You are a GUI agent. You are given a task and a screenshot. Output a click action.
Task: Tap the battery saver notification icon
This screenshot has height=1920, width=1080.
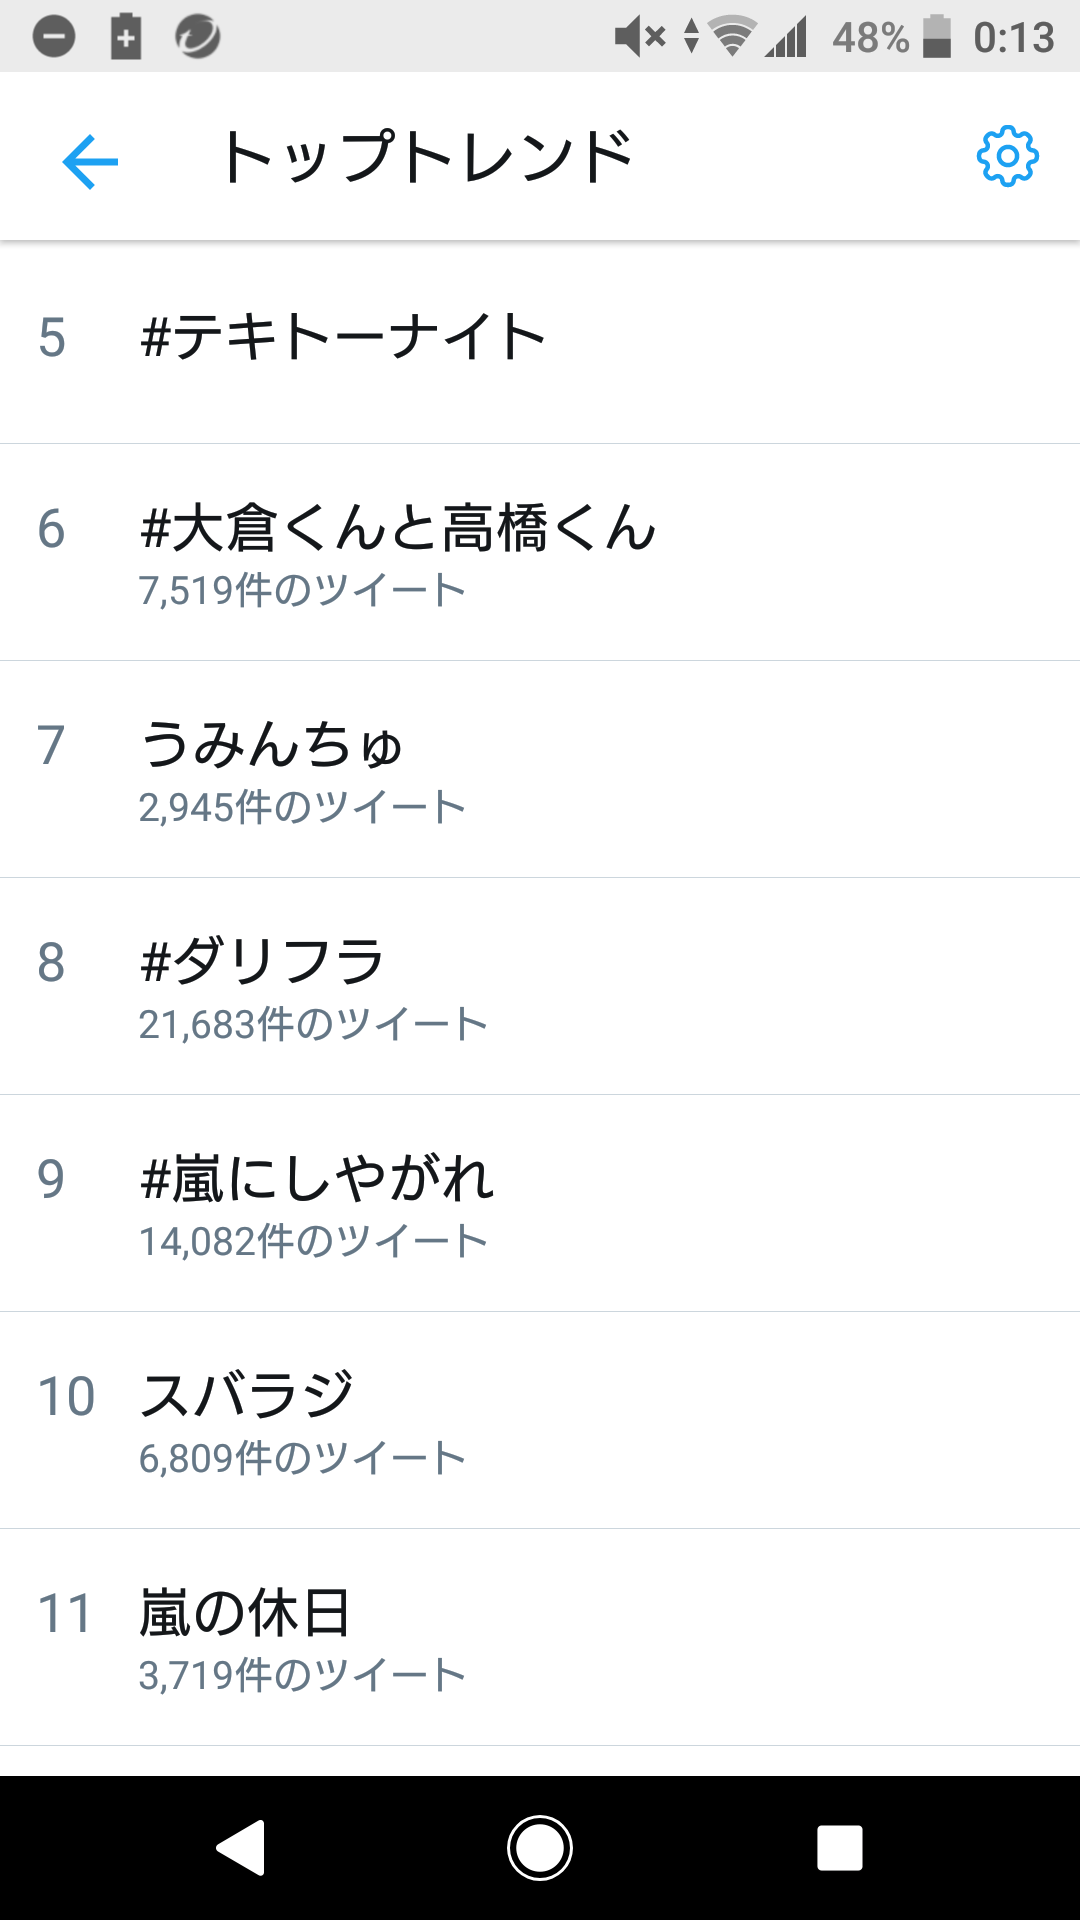125,37
